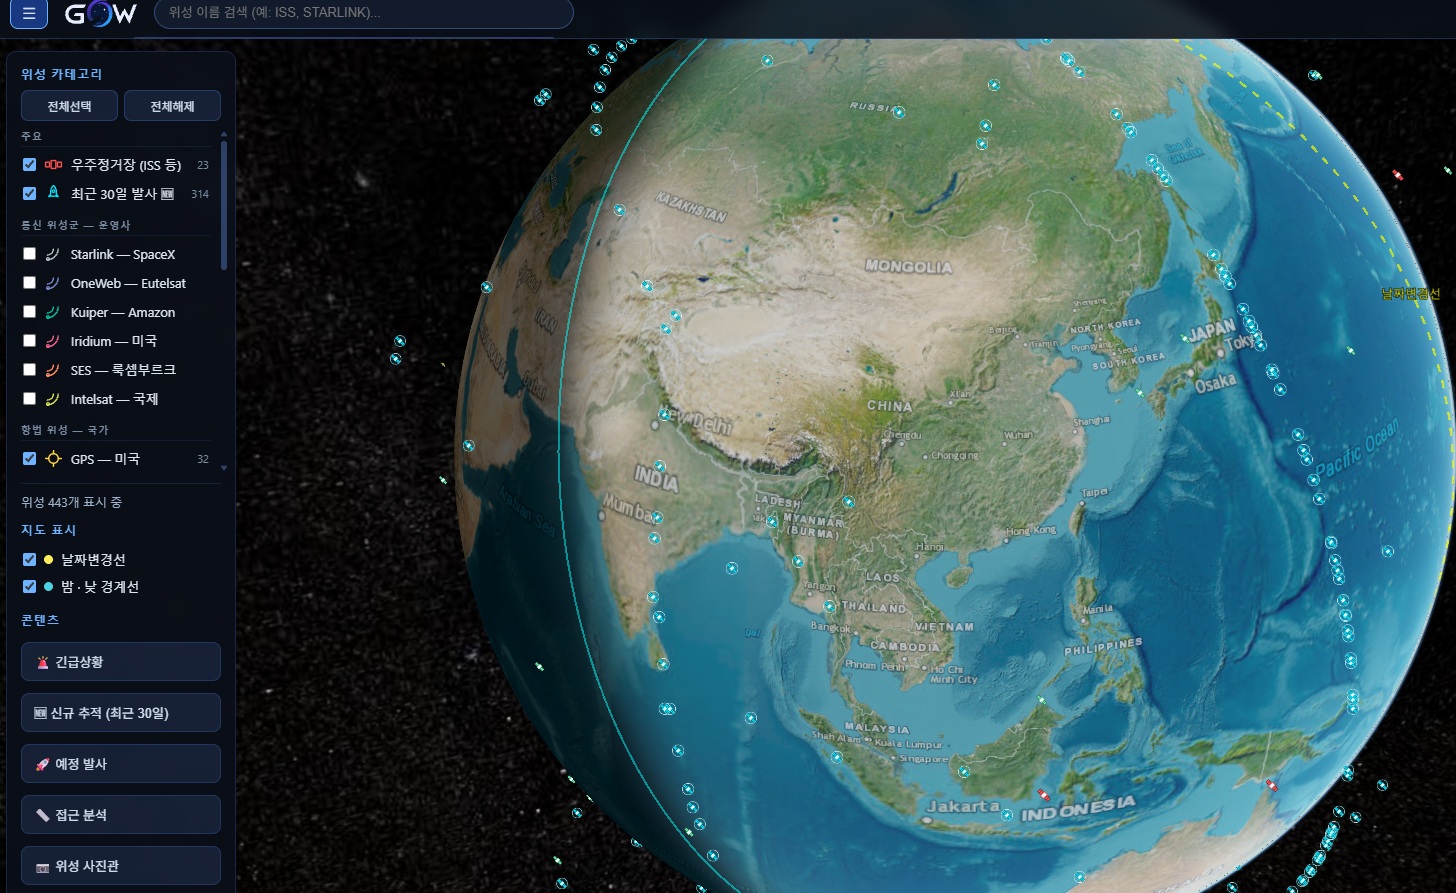The width and height of the screenshot is (1456, 893).
Task: Open 신규 추적 (최근 30일)
Action: [121, 713]
